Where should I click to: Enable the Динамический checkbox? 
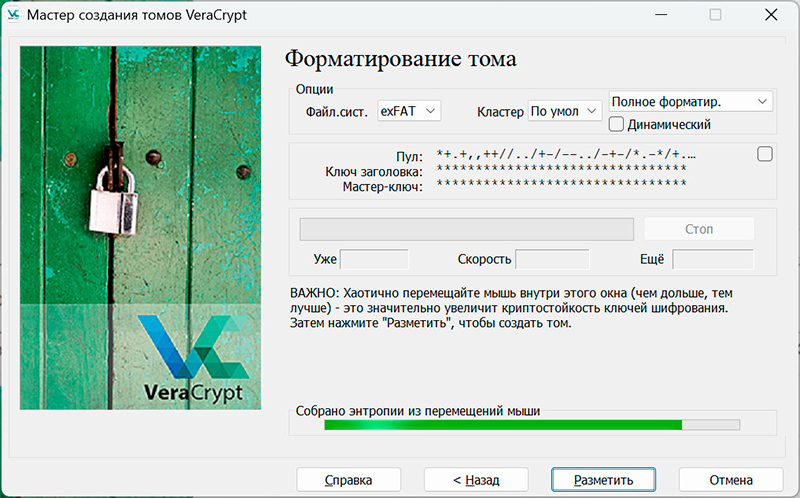(616, 125)
